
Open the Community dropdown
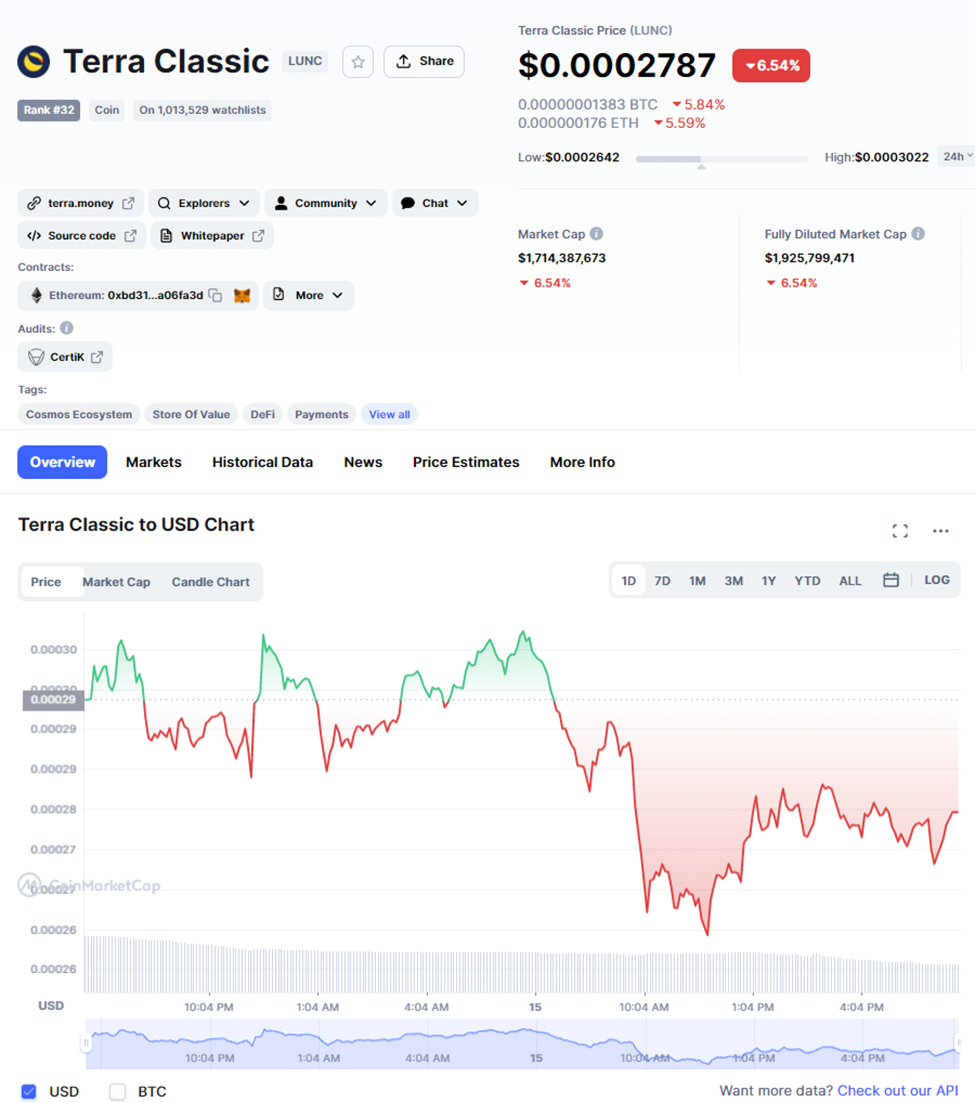click(x=325, y=203)
